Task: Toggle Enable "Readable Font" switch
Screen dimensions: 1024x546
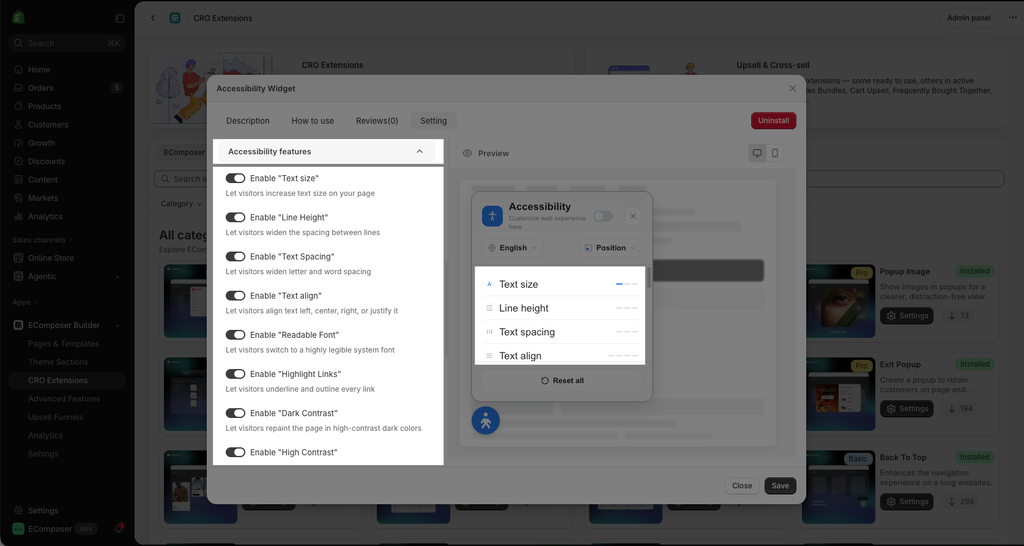Action: (235, 335)
